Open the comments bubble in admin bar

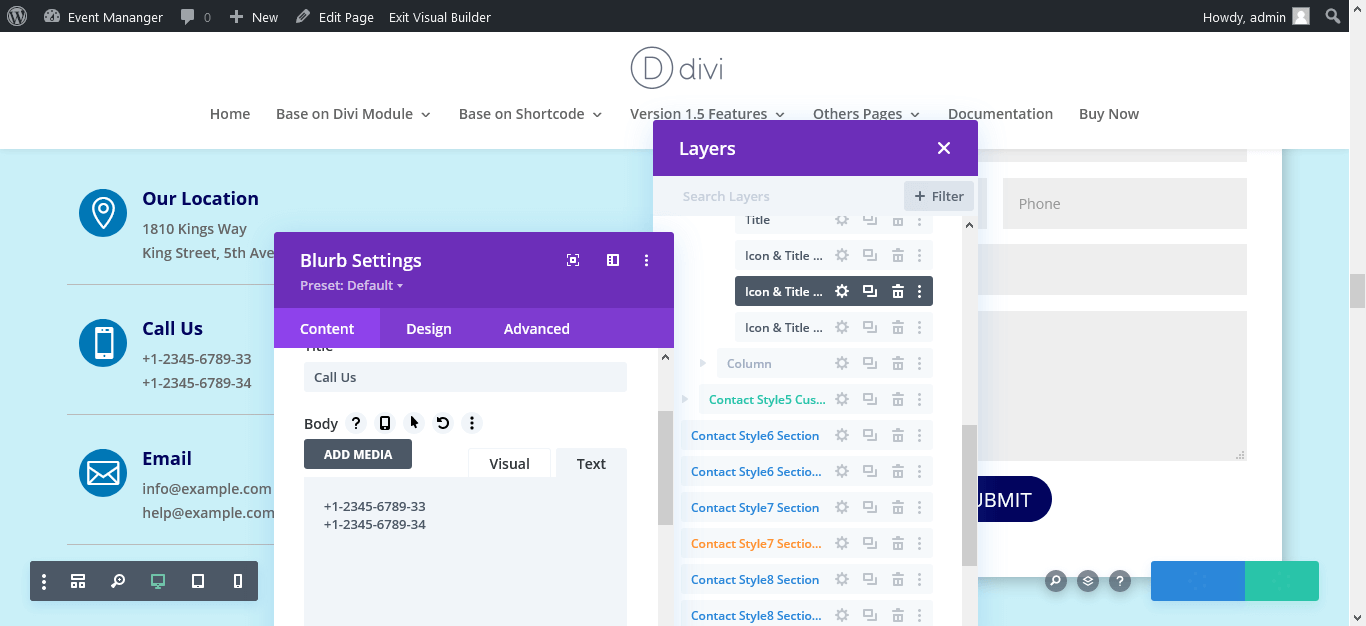click(x=195, y=17)
